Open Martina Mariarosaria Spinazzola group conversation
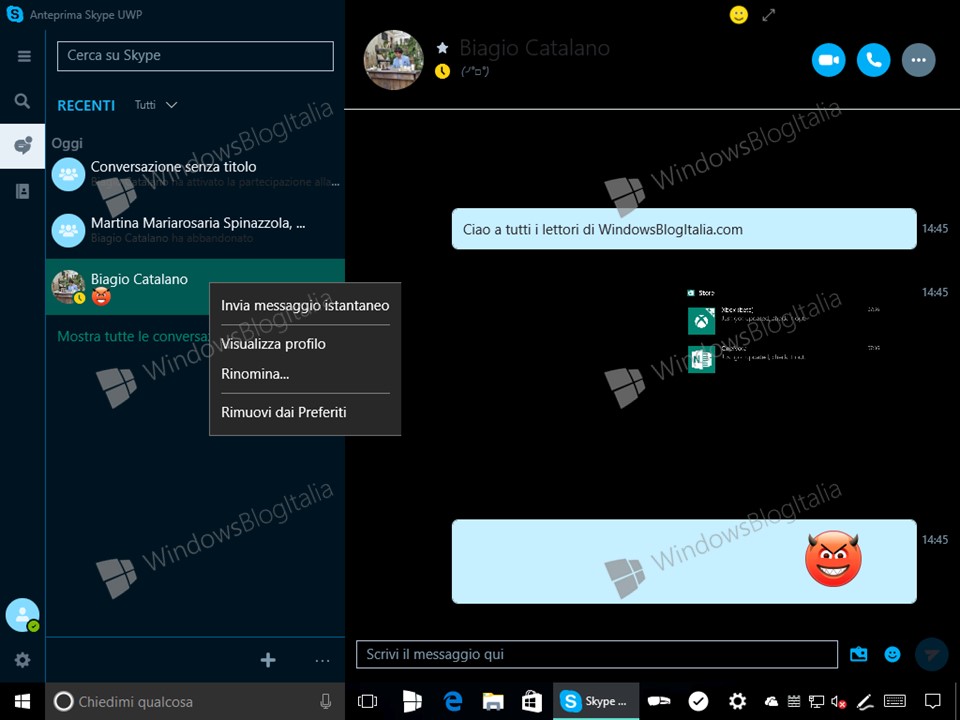 pos(195,230)
